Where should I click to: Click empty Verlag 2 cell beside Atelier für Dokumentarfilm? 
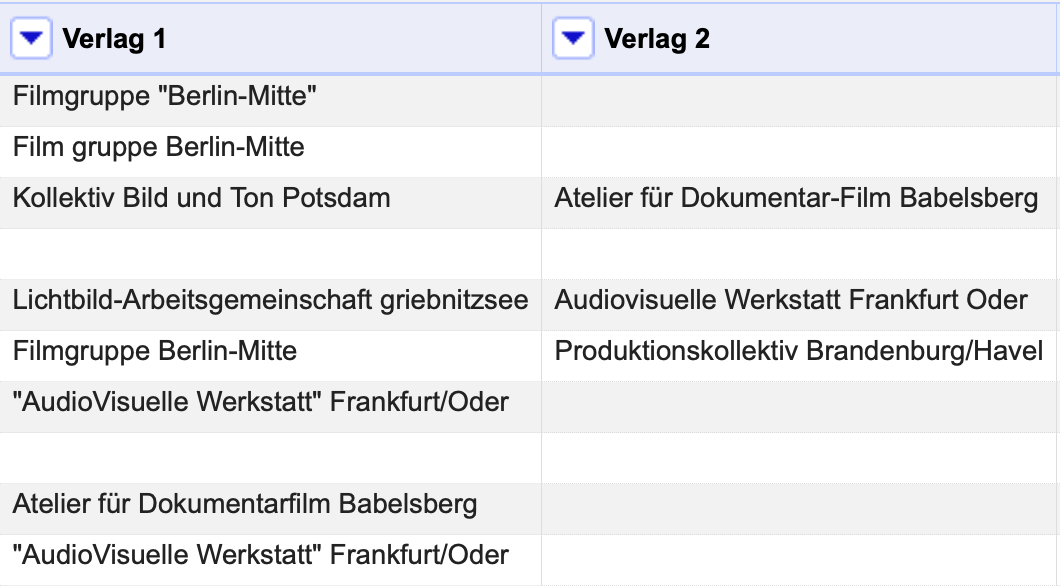tap(800, 505)
